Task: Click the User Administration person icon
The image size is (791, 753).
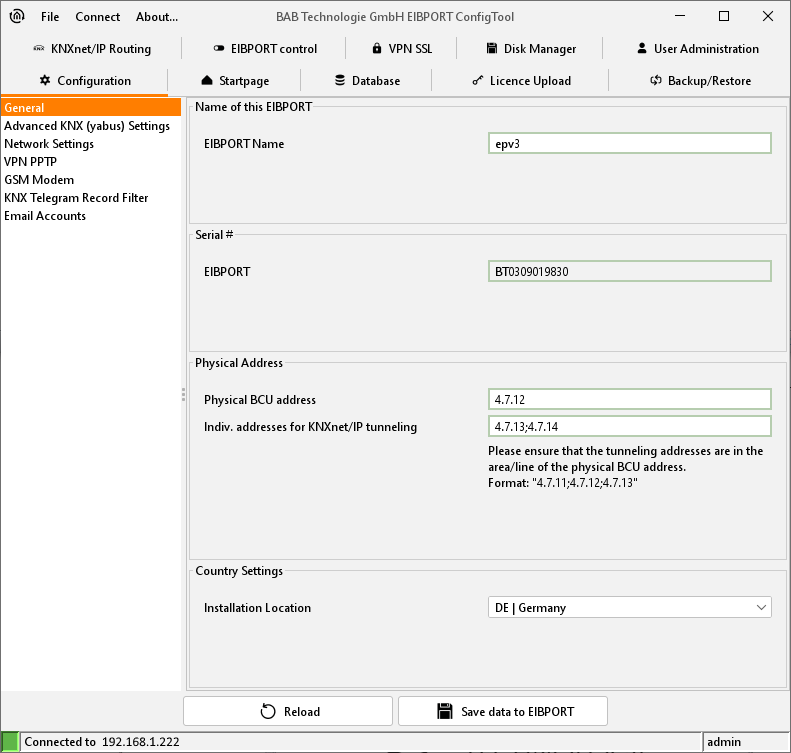Action: (642, 49)
